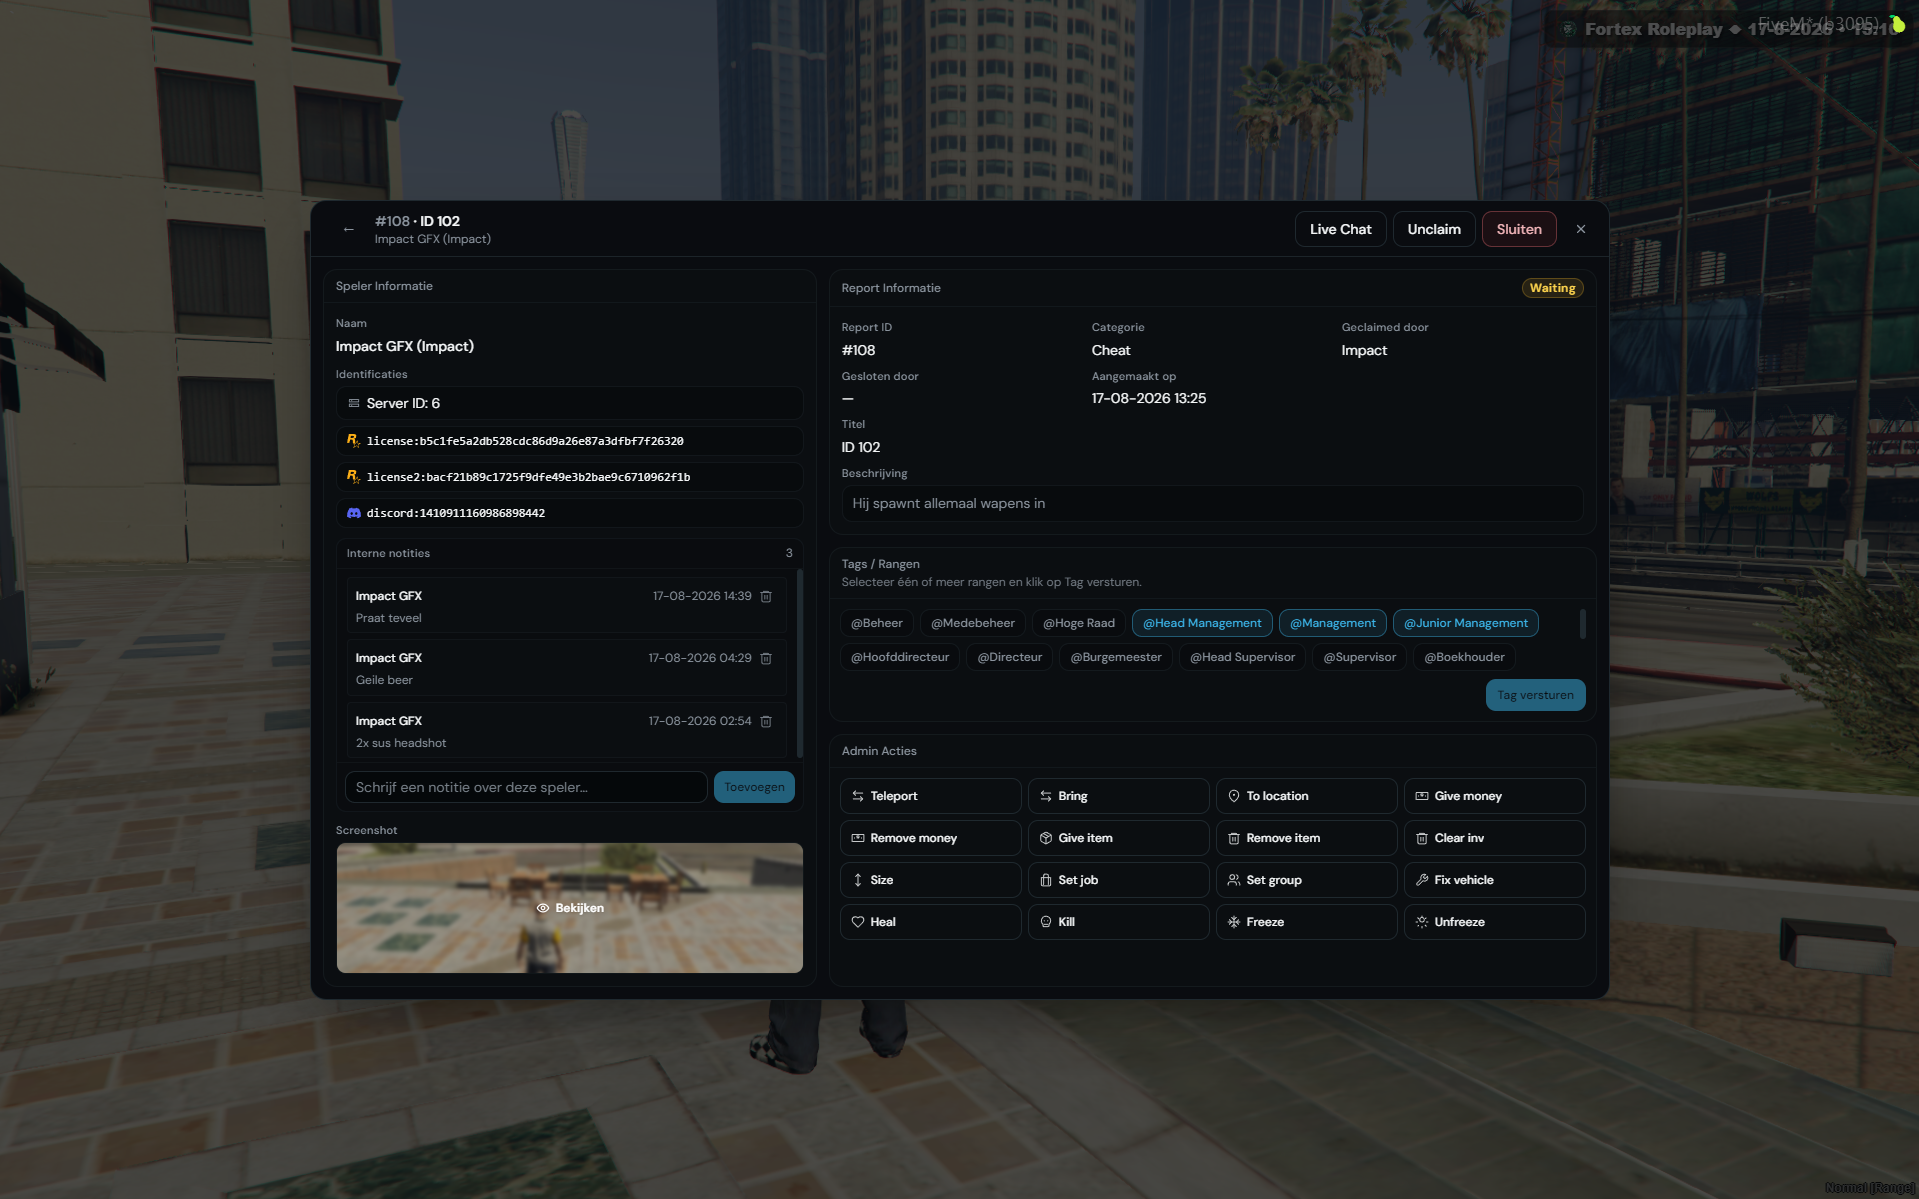Delete the 'Geile beer' note with trash icon
This screenshot has width=1919, height=1199.
[766, 658]
